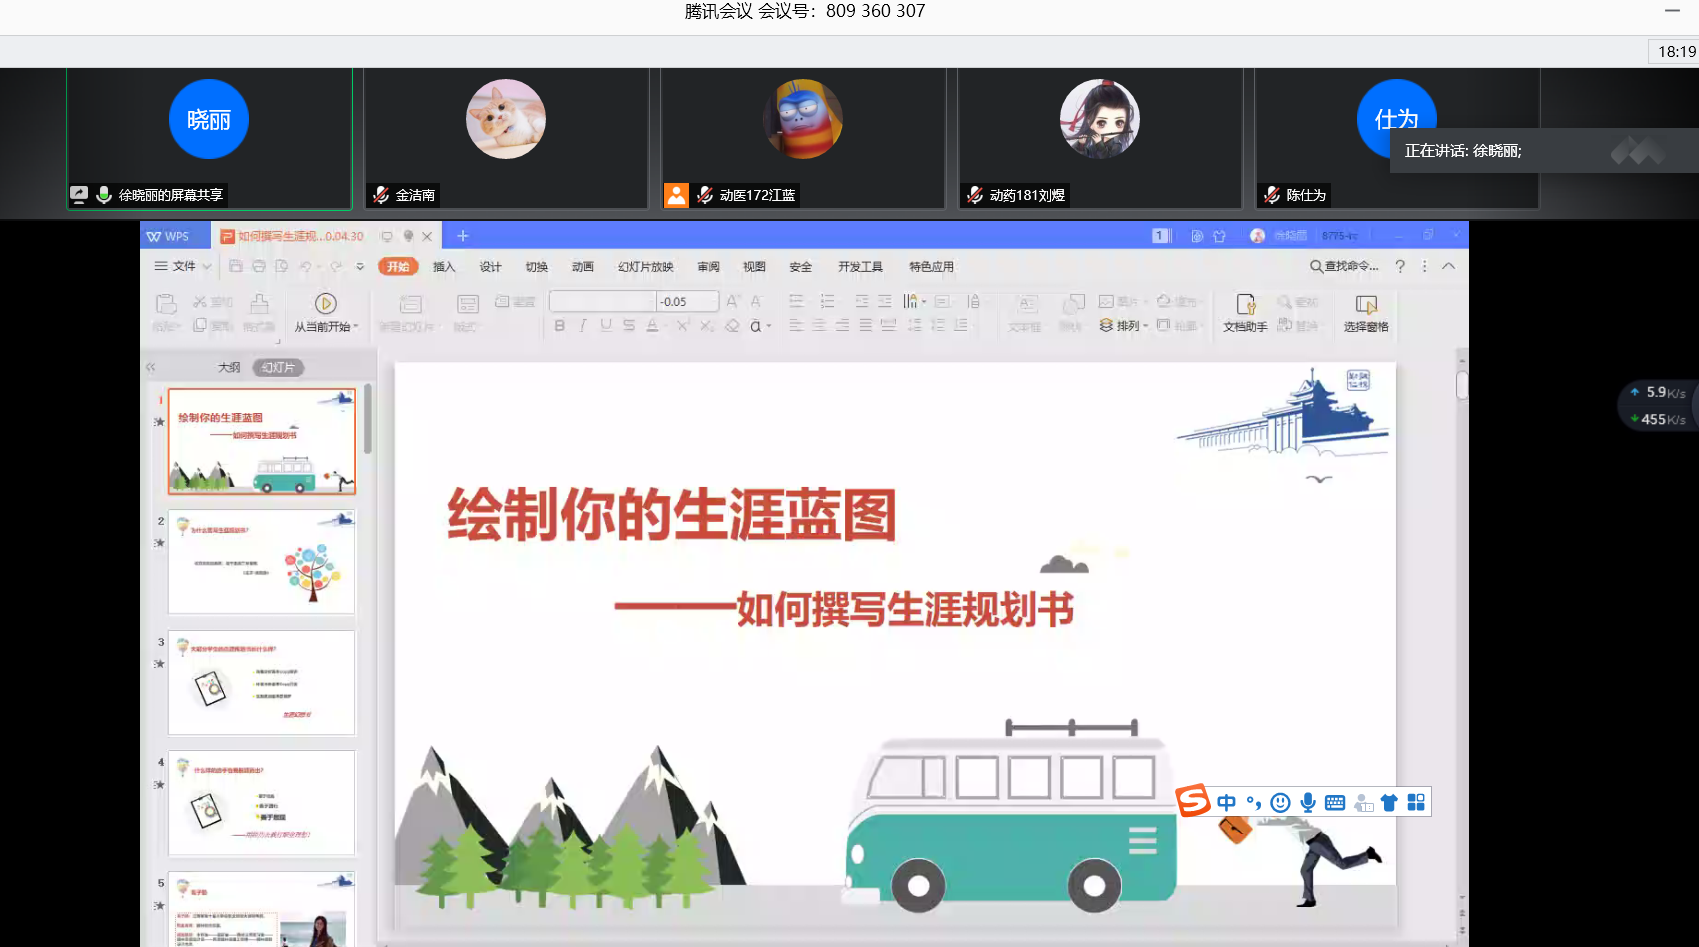Screen dimensions: 1699x947
Task: Click the 从当前开始 slideshow play icon
Action: point(325,304)
